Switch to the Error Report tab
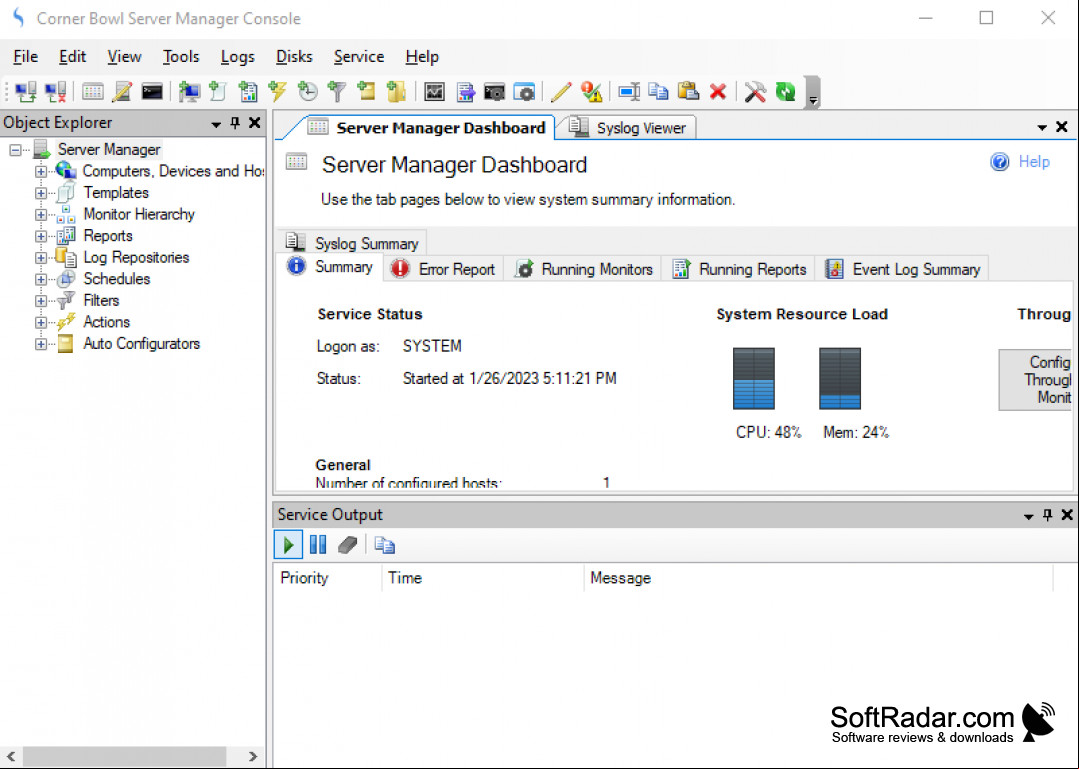Screen dimensions: 1079x769 coord(444,269)
